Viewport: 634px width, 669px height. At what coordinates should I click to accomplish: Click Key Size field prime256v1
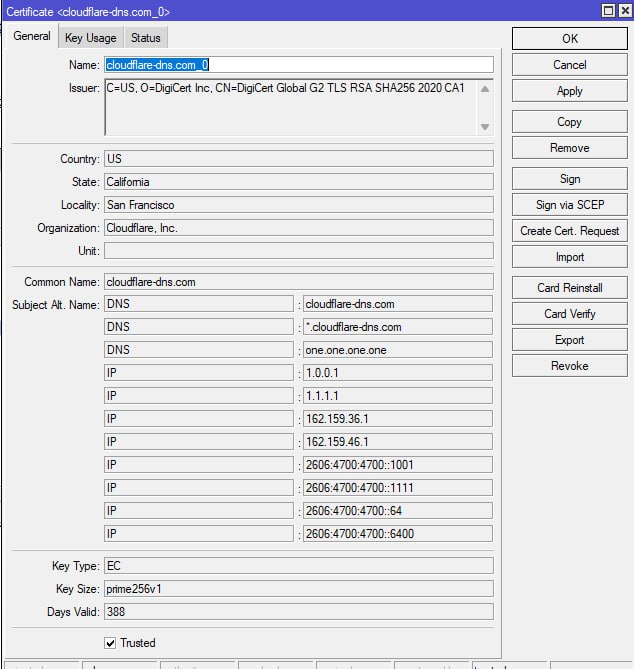click(x=299, y=589)
